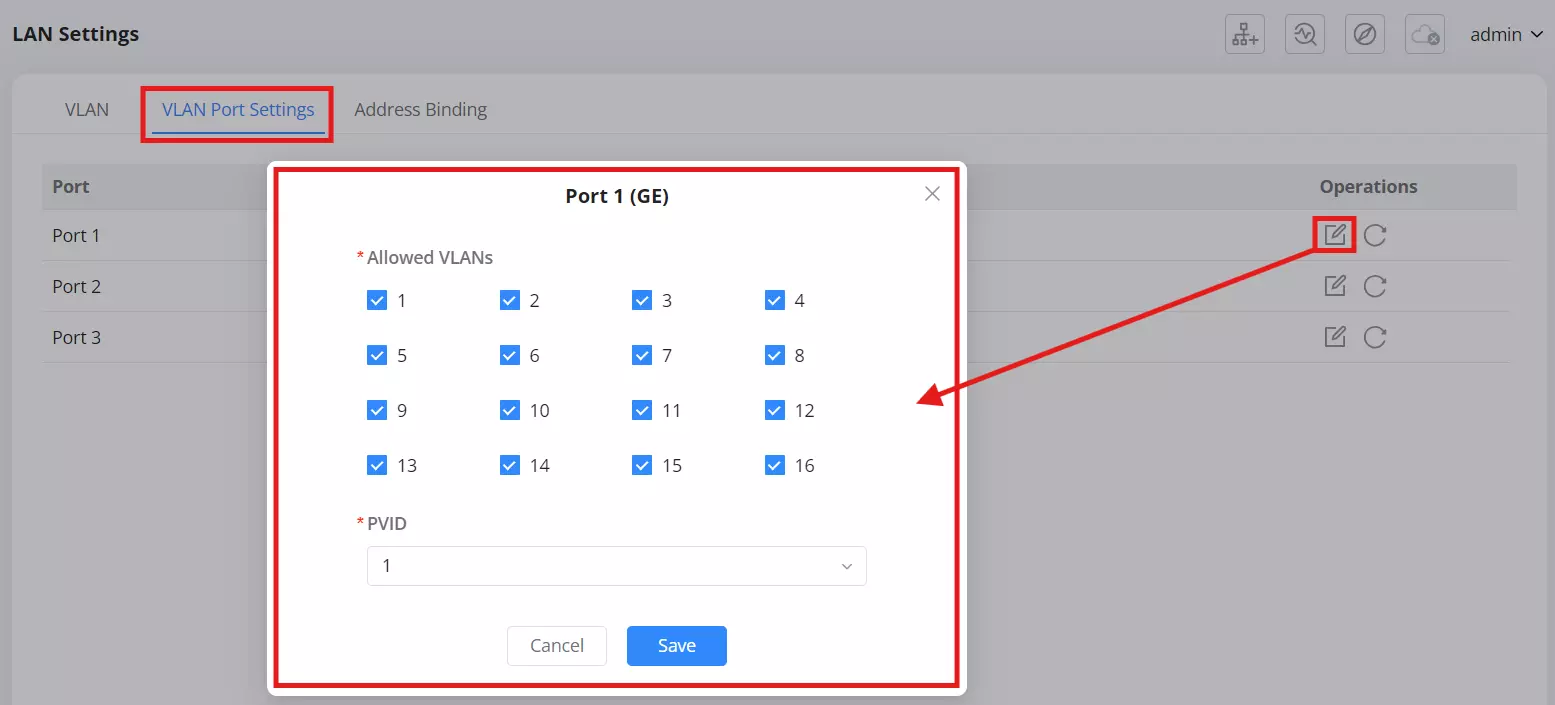
Task: Click the Port 3 row label
Action: pos(77,337)
